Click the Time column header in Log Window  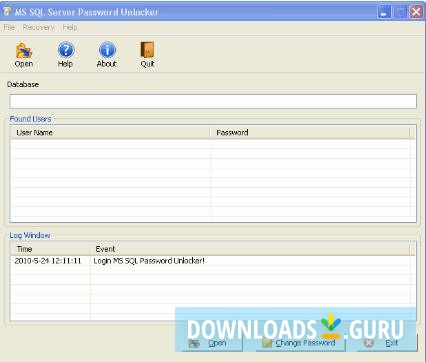click(50, 249)
